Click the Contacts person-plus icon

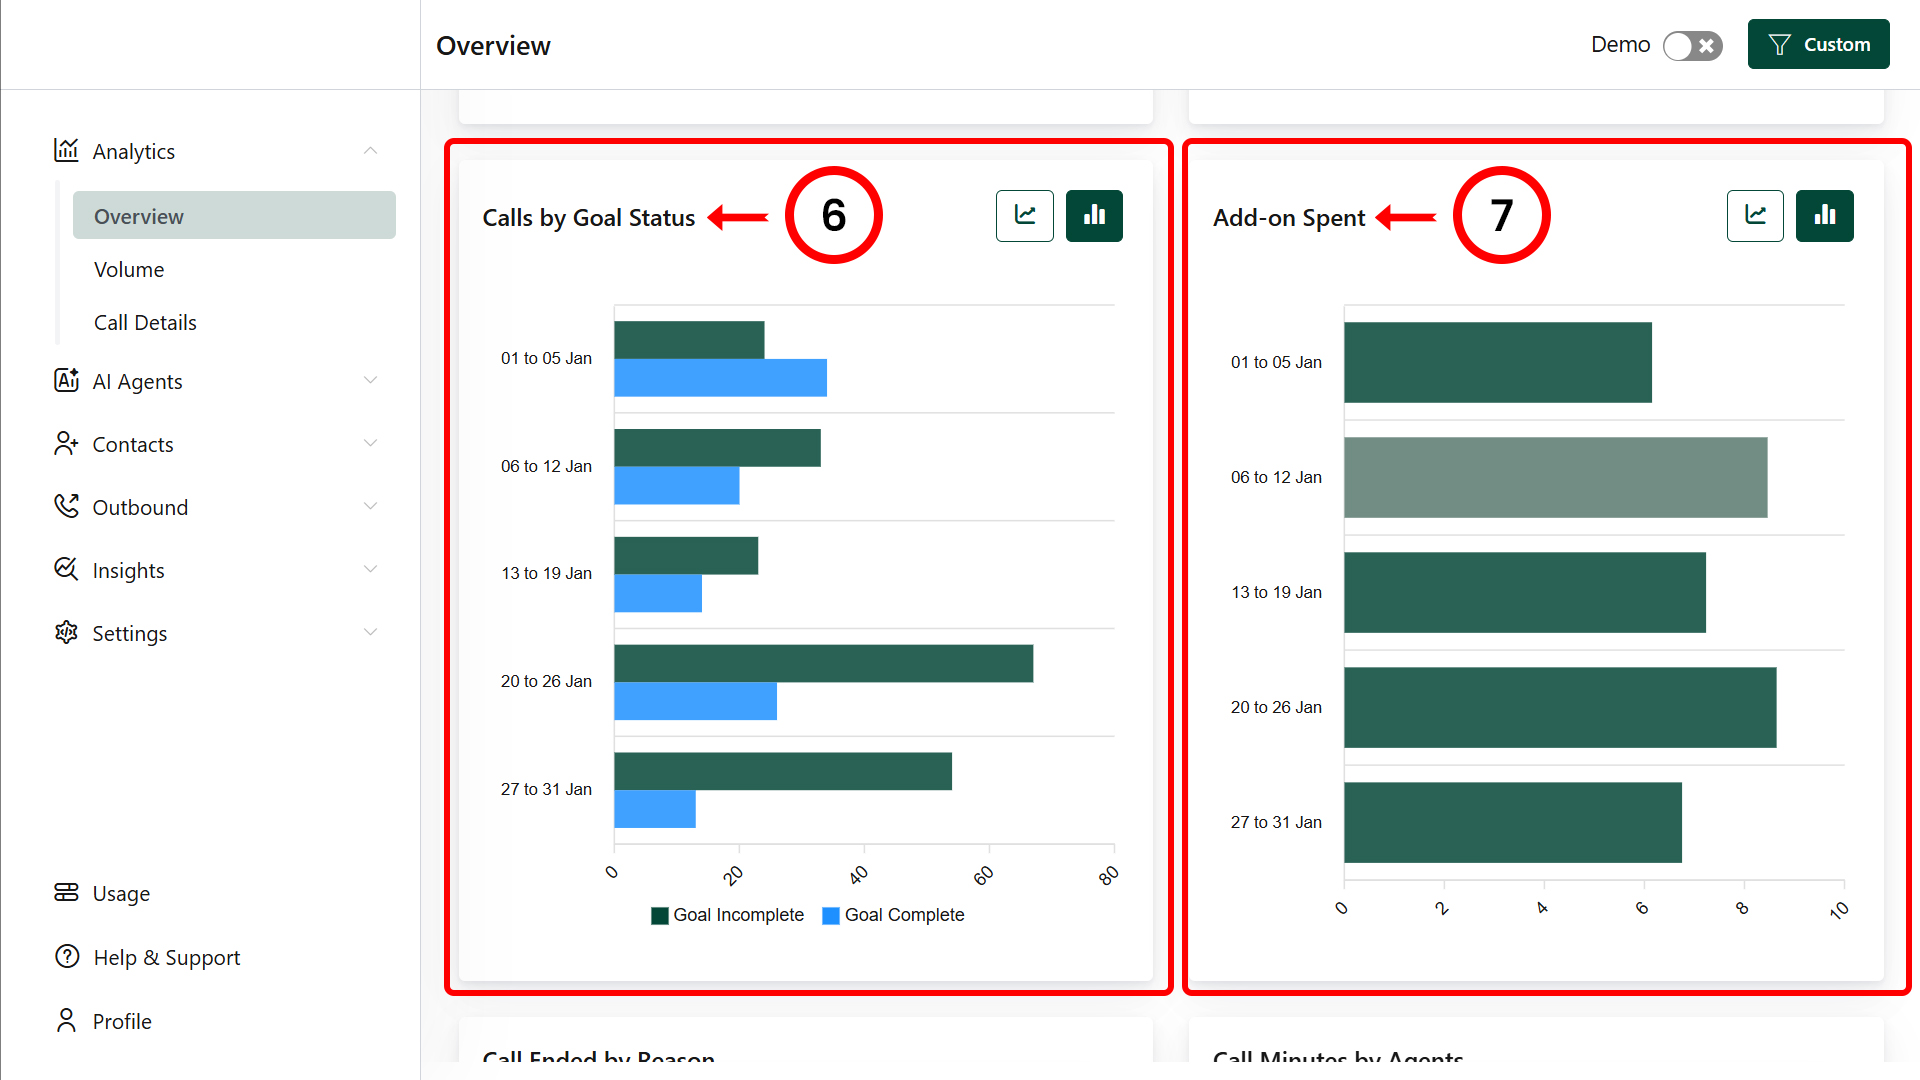[x=66, y=443]
